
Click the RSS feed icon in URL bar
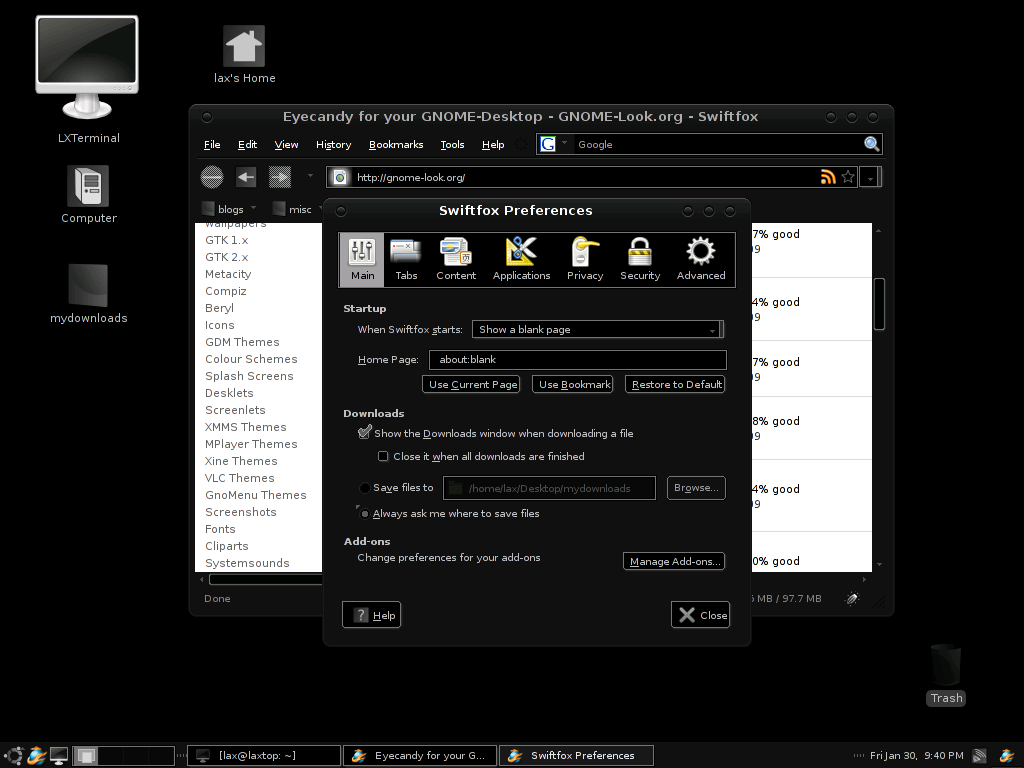[828, 177]
